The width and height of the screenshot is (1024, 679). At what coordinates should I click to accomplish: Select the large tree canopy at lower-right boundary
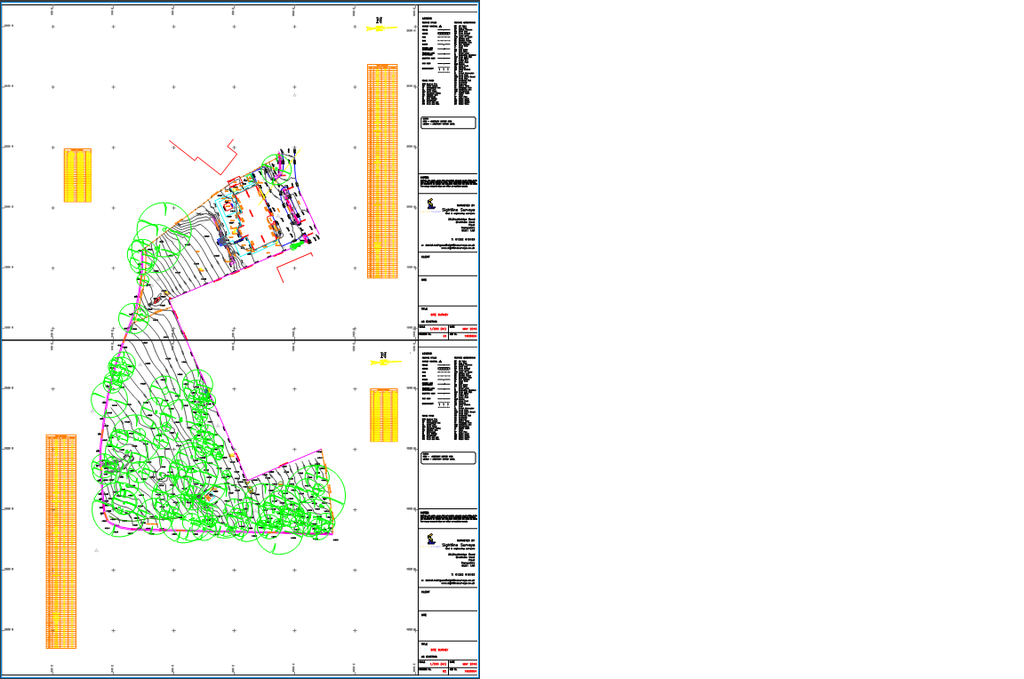point(324,499)
